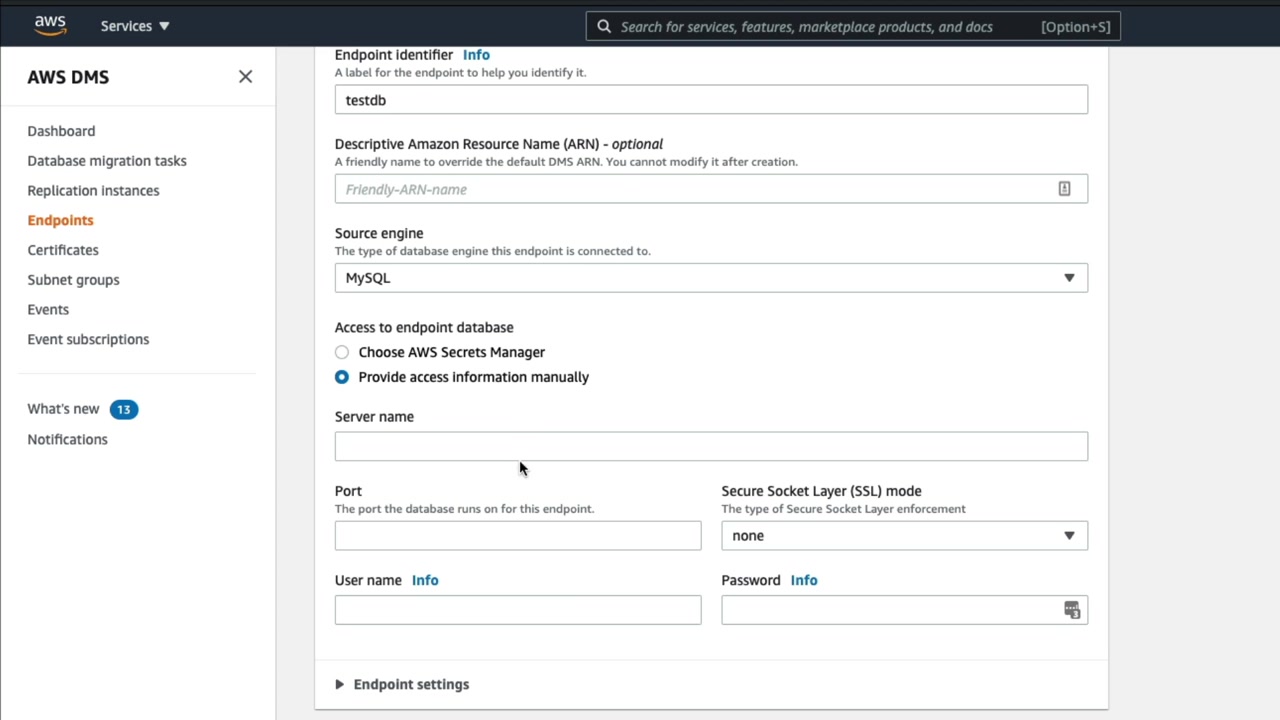Select Provide access information manually option
Image resolution: width=1280 pixels, height=720 pixels.
[342, 377]
